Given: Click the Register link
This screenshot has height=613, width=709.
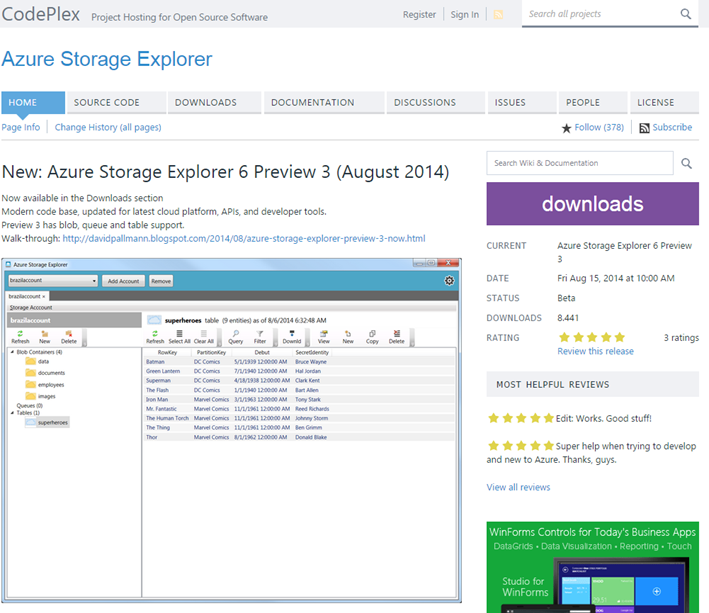Looking at the screenshot, I should (419, 14).
